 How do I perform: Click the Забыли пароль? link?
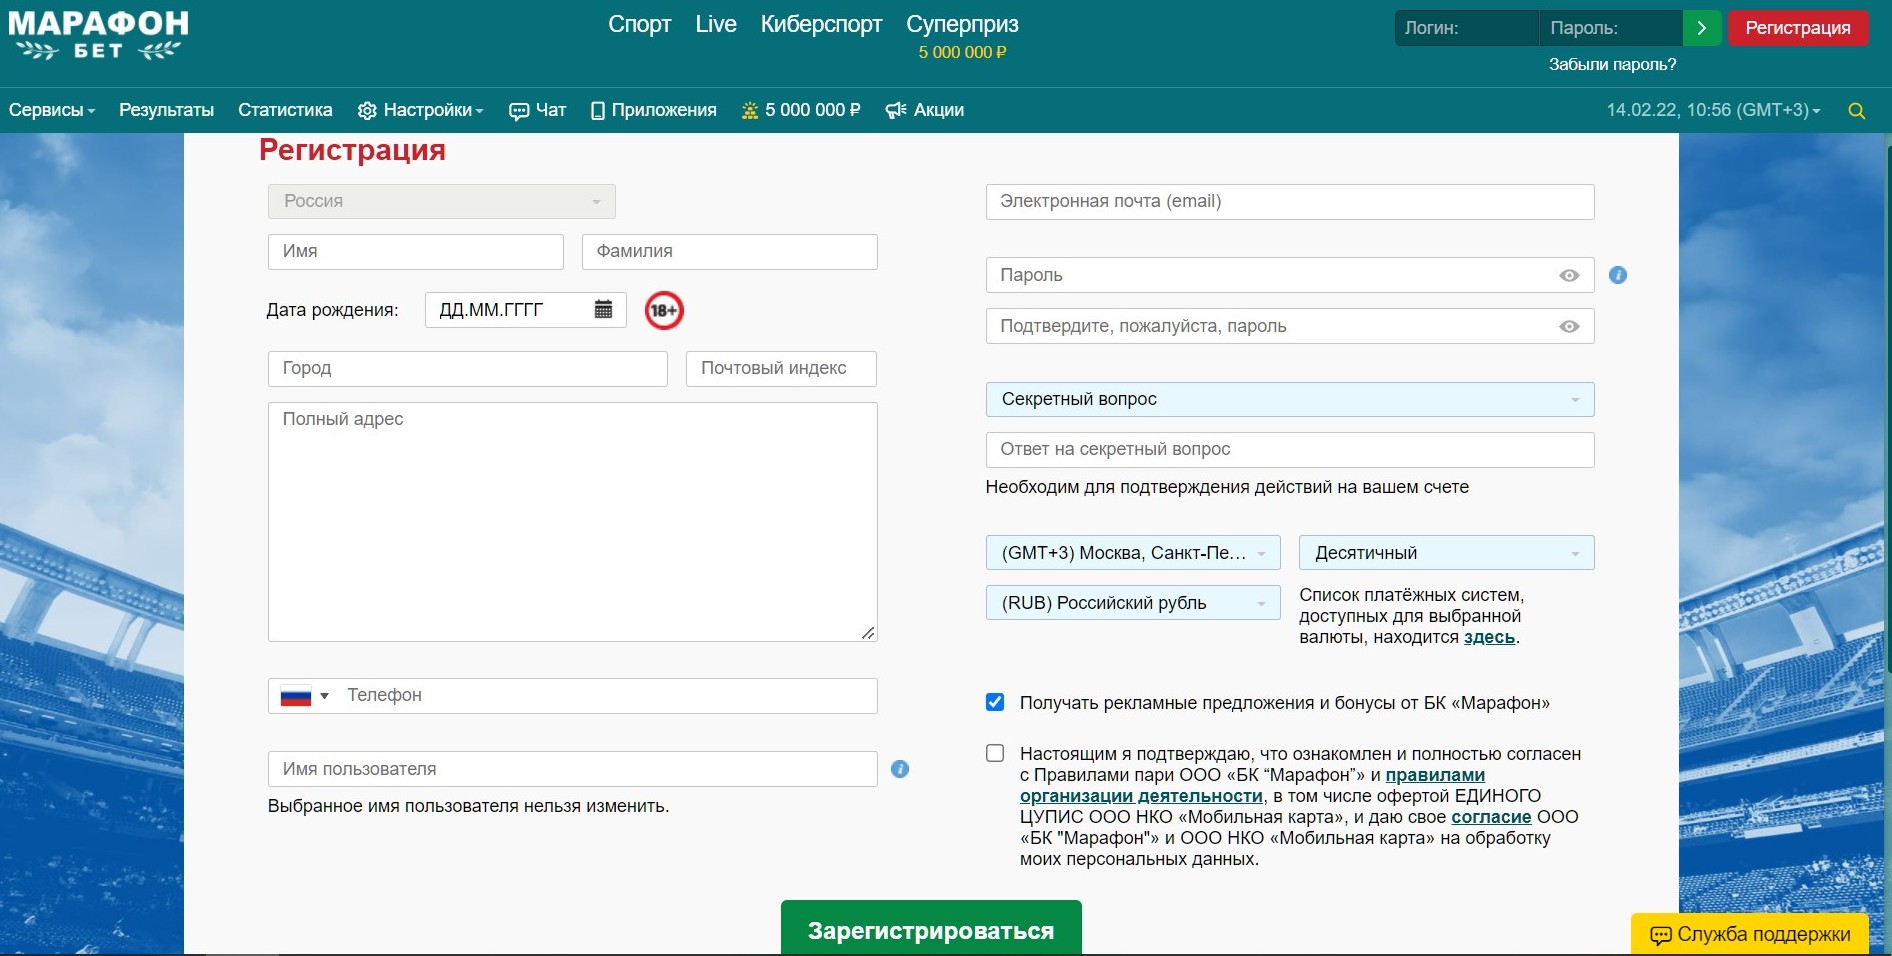tap(1613, 64)
